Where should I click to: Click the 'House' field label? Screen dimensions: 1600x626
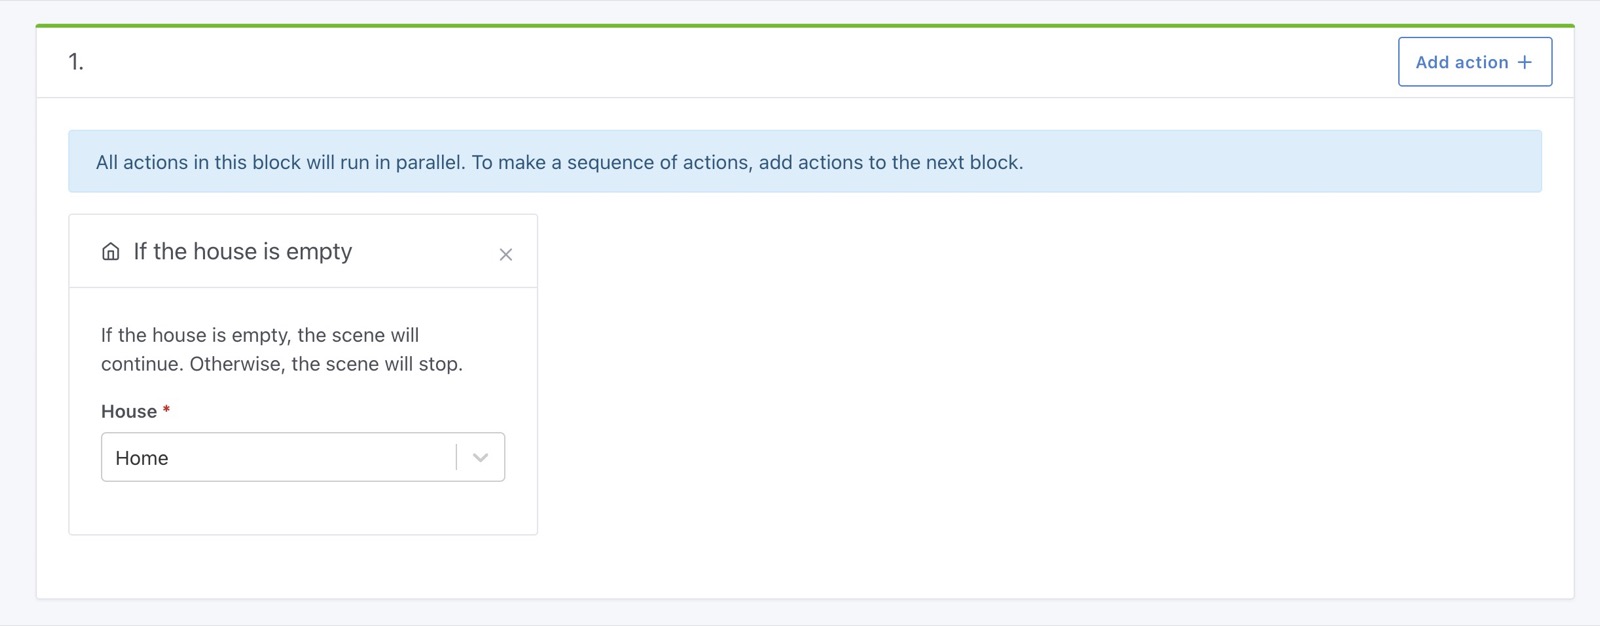(129, 412)
